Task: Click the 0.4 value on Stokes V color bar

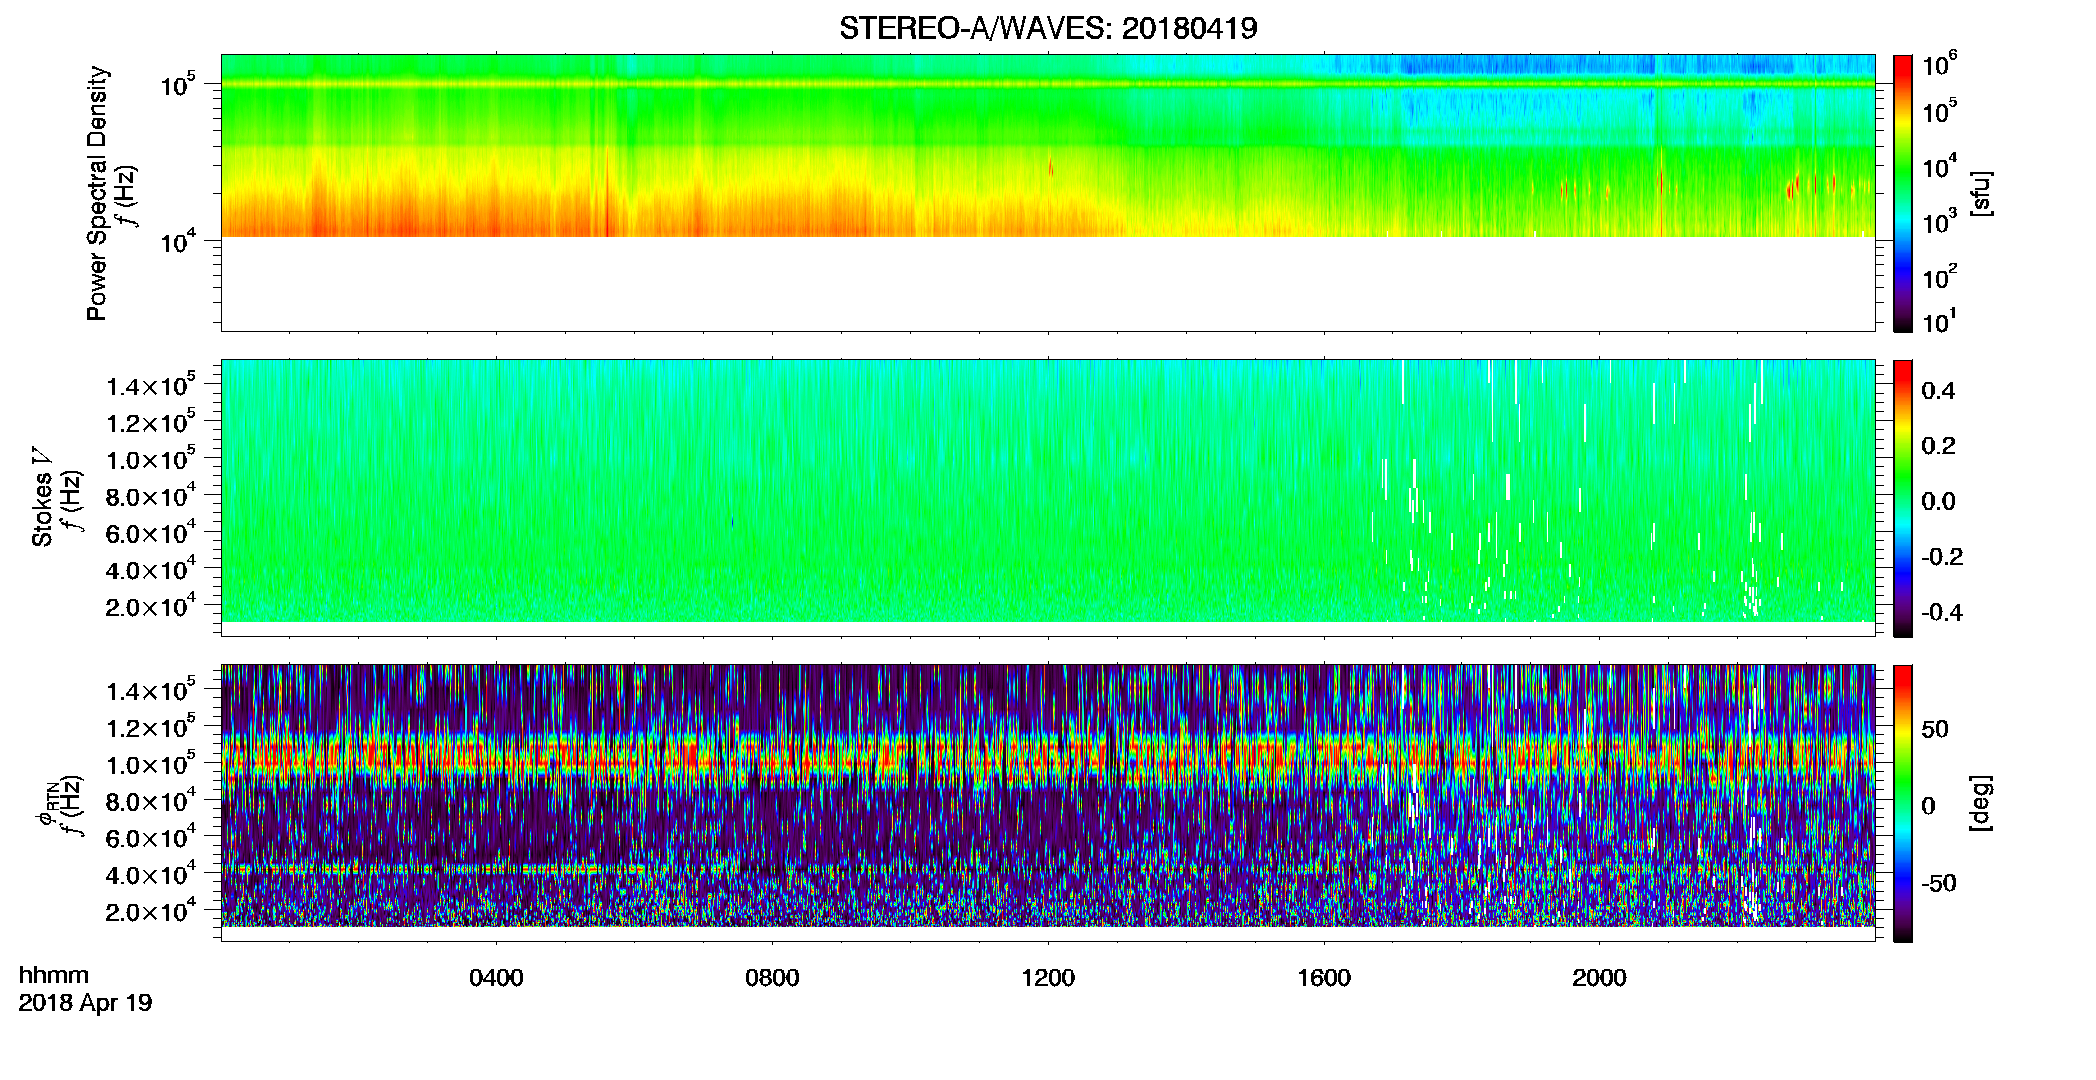Action: [x=1938, y=391]
